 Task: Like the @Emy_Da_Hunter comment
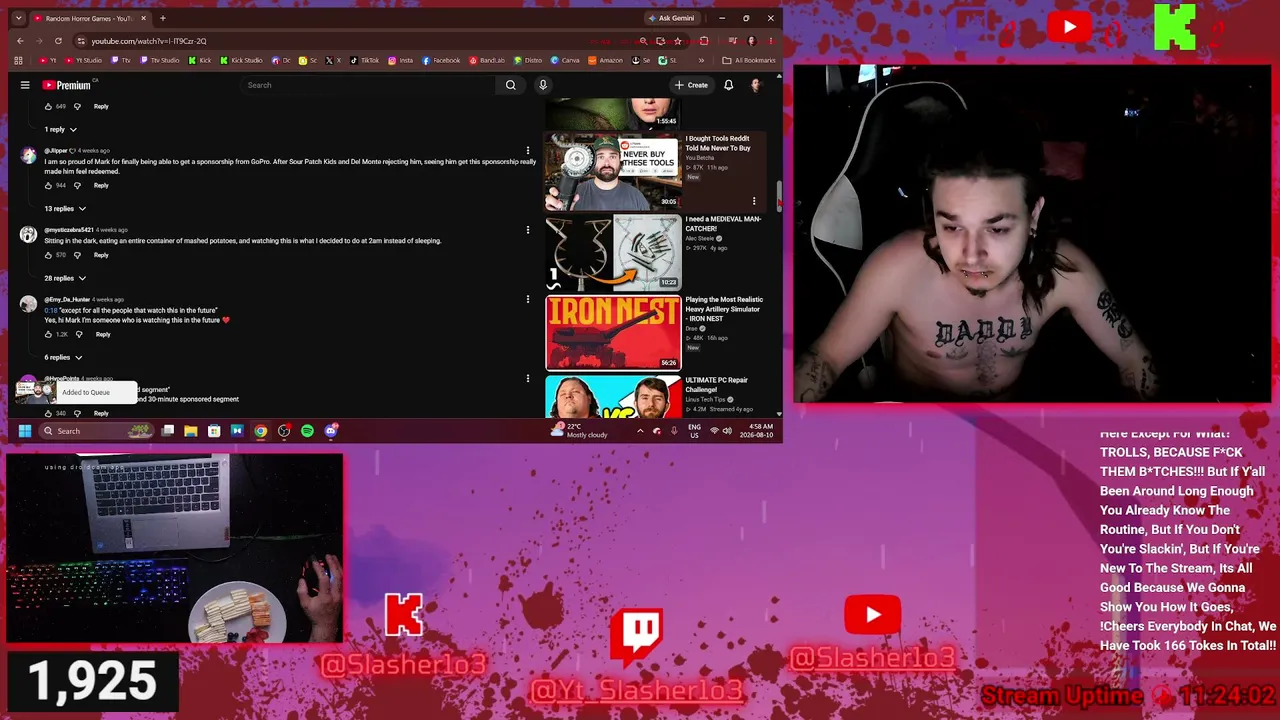pos(48,334)
